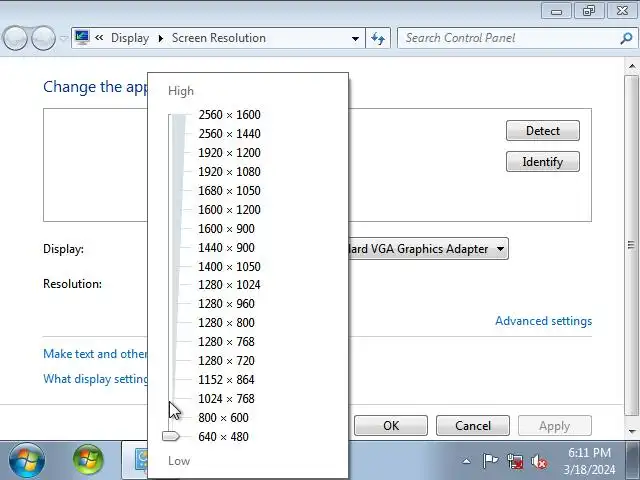Click the Detect button
Screen dimensions: 640x480
(x=542, y=131)
